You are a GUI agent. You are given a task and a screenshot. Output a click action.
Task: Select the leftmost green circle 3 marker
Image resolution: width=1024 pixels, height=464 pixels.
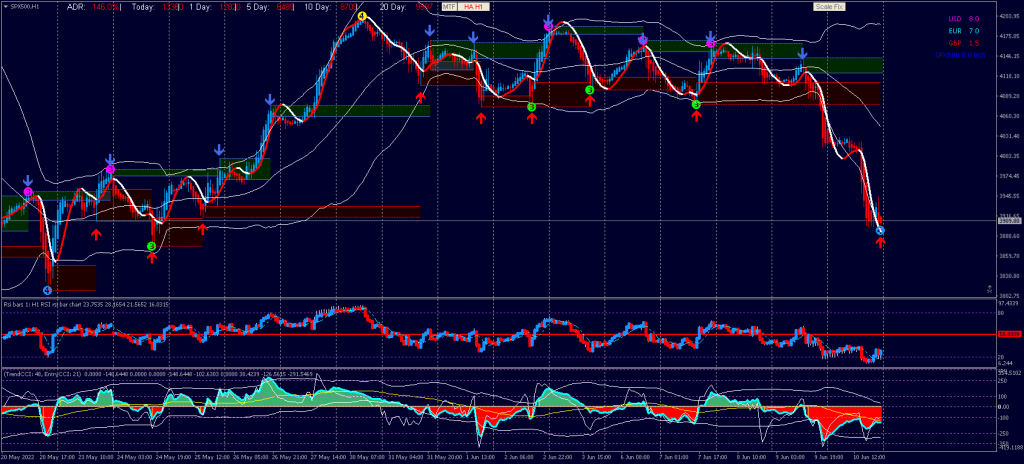pyautogui.click(x=152, y=246)
